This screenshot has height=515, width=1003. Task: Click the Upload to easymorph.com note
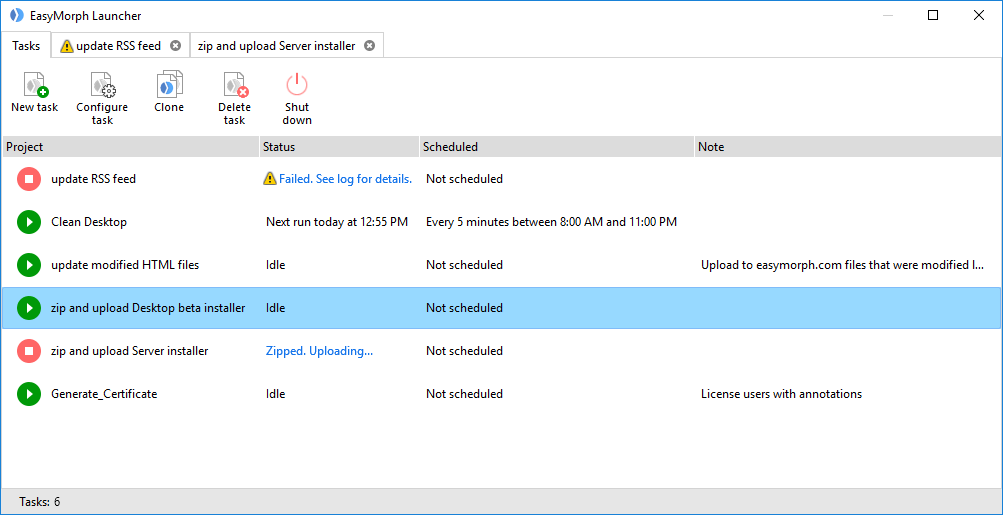pos(842,265)
